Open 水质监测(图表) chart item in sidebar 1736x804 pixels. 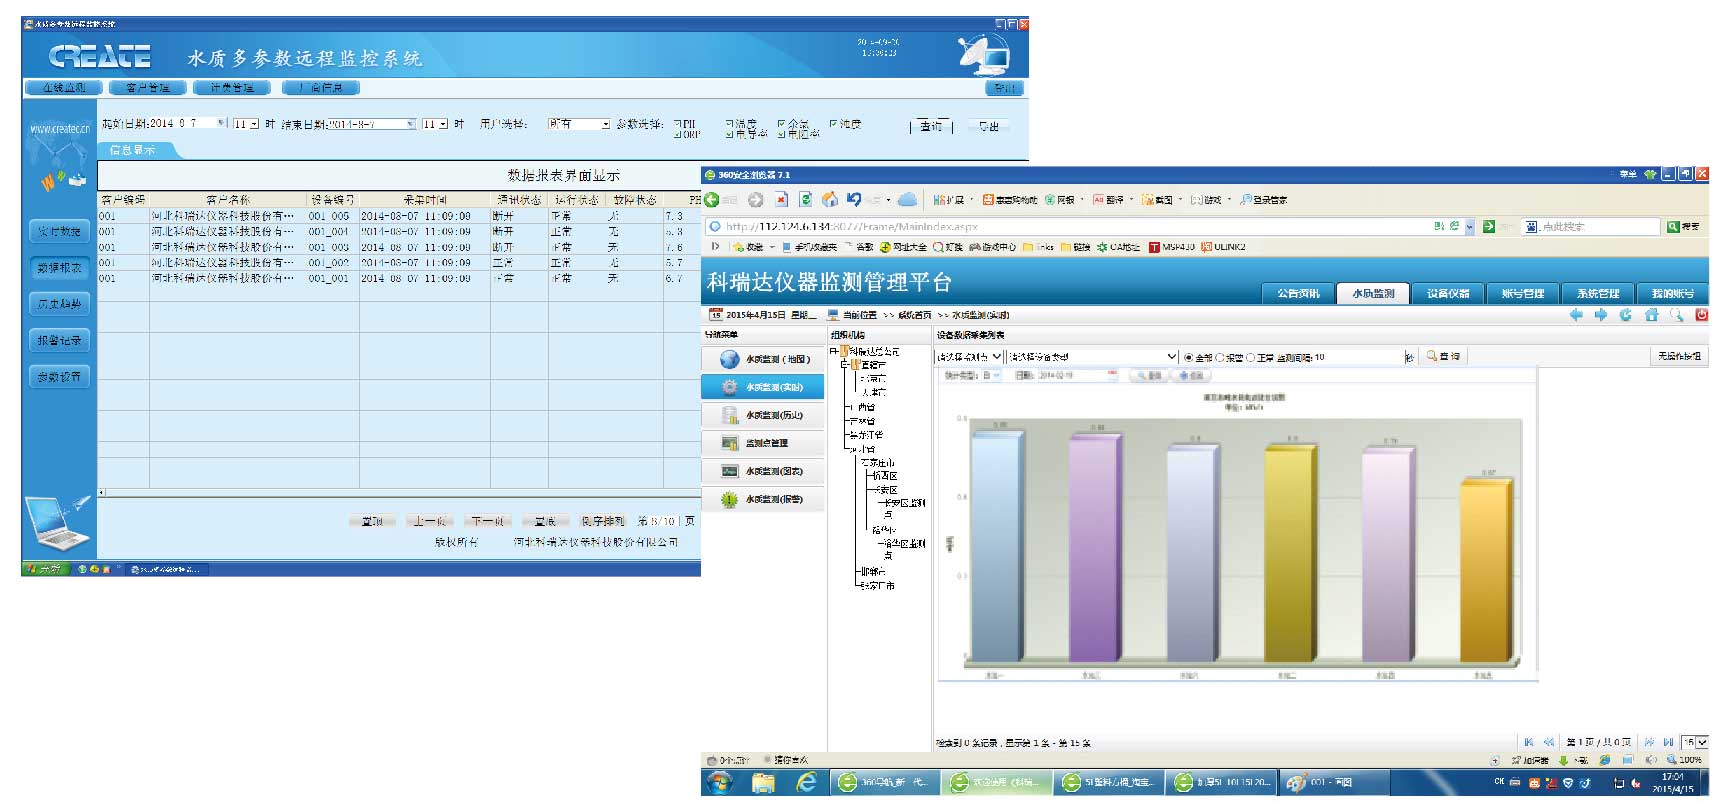[x=764, y=471]
